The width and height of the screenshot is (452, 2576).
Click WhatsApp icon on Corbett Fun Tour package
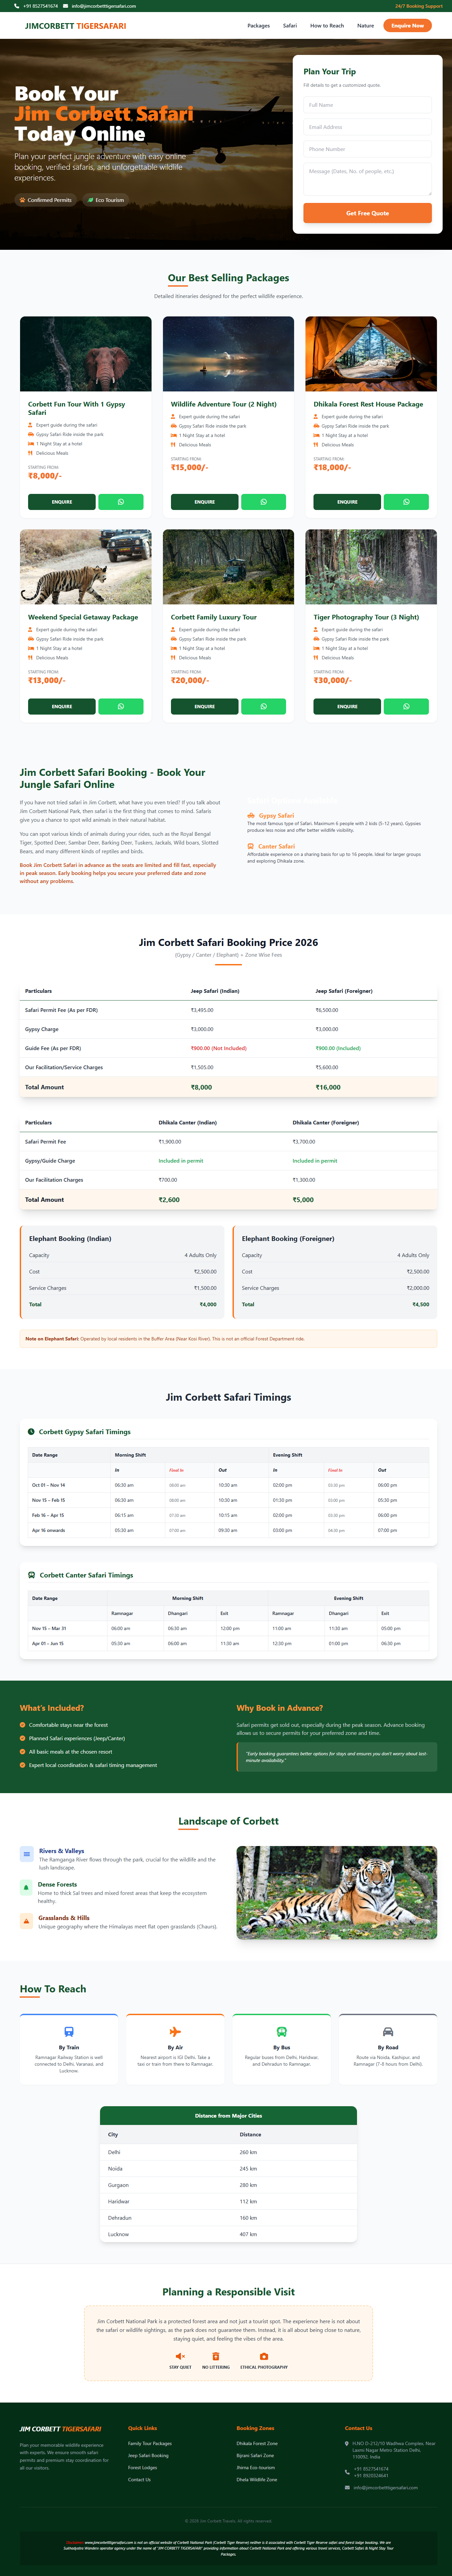pyautogui.click(x=121, y=502)
